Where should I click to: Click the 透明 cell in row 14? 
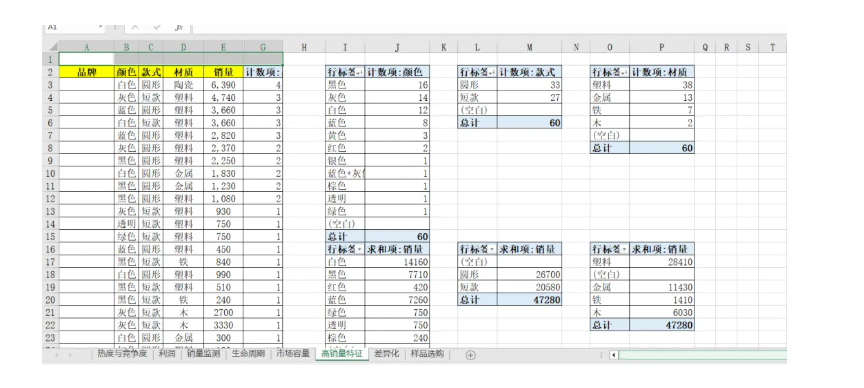click(x=127, y=224)
